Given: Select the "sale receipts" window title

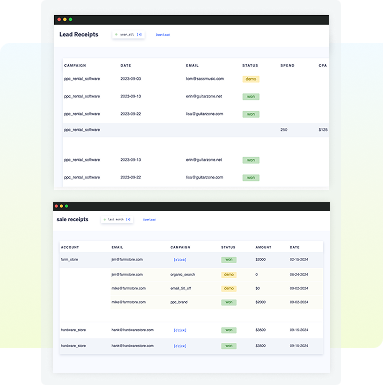Looking at the screenshot, I should [x=72, y=219].
